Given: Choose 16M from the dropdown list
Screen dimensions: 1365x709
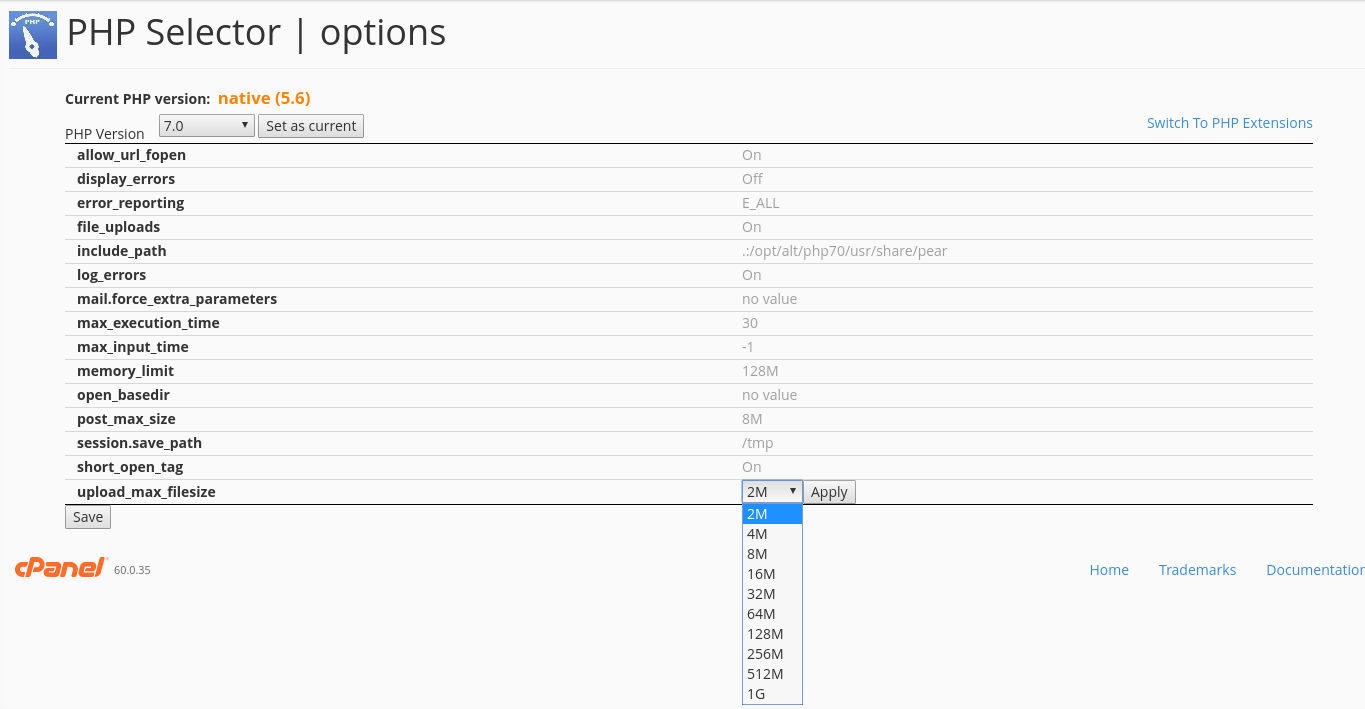Looking at the screenshot, I should click(772, 574).
